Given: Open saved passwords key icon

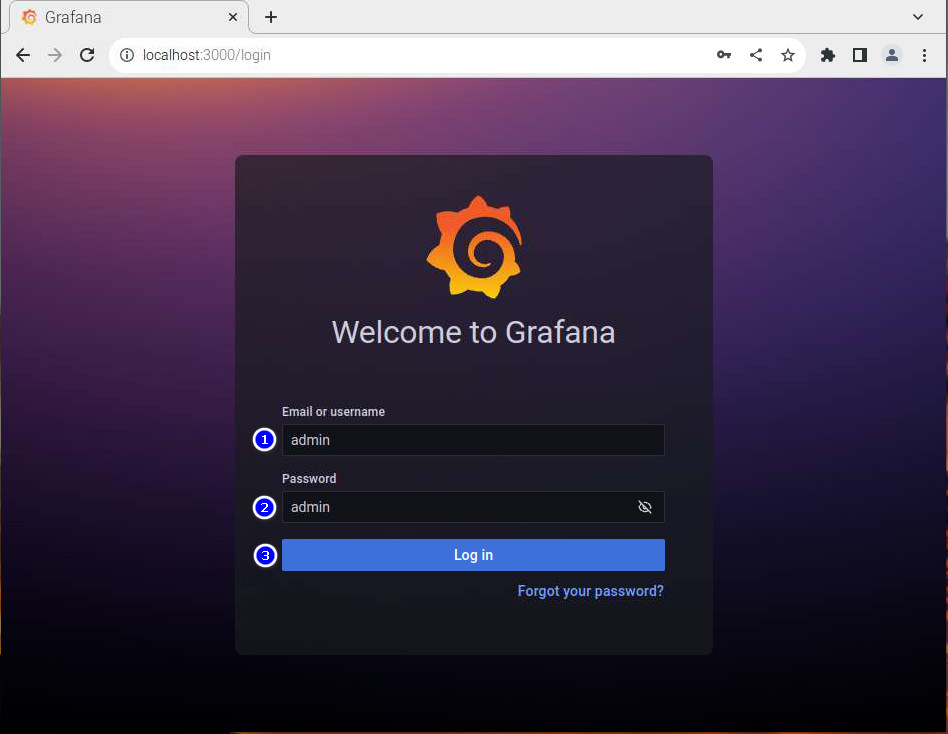Looking at the screenshot, I should 724,55.
